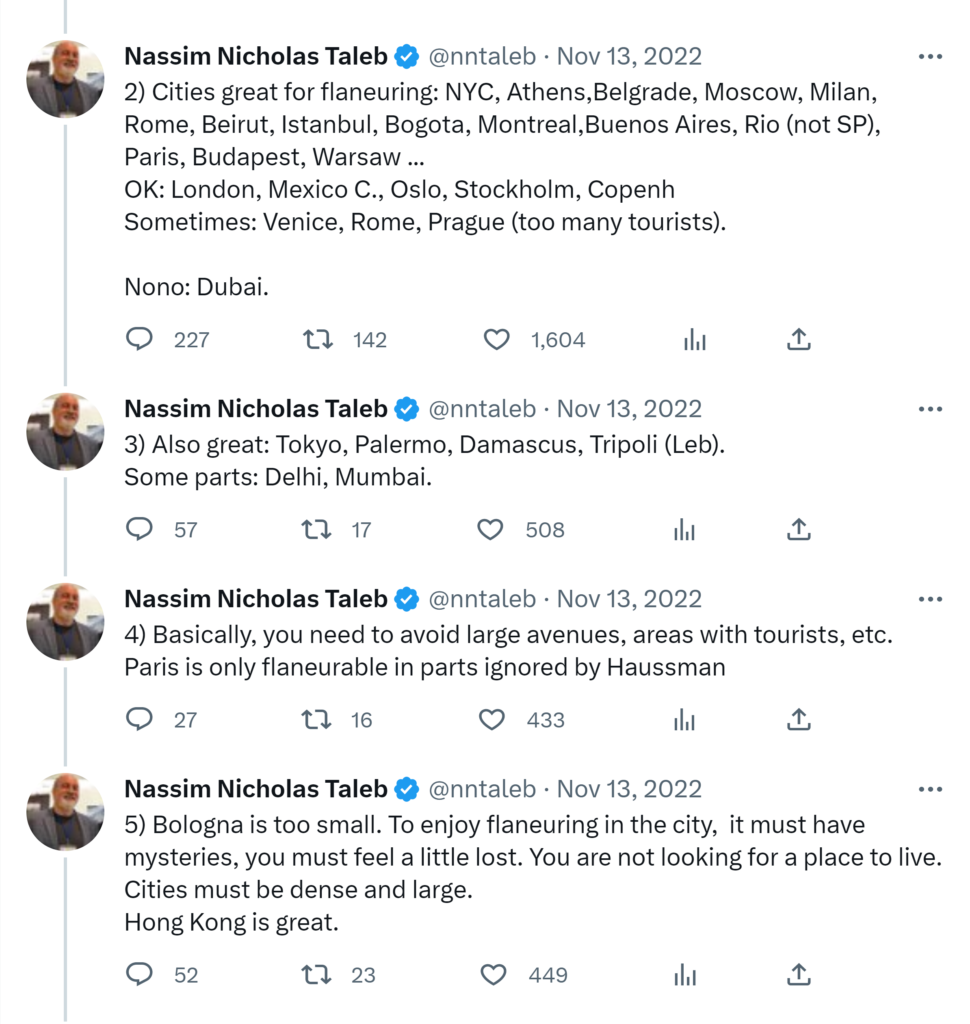
Task: Like the tweet with 1,604 likes
Action: pyautogui.click(x=497, y=340)
